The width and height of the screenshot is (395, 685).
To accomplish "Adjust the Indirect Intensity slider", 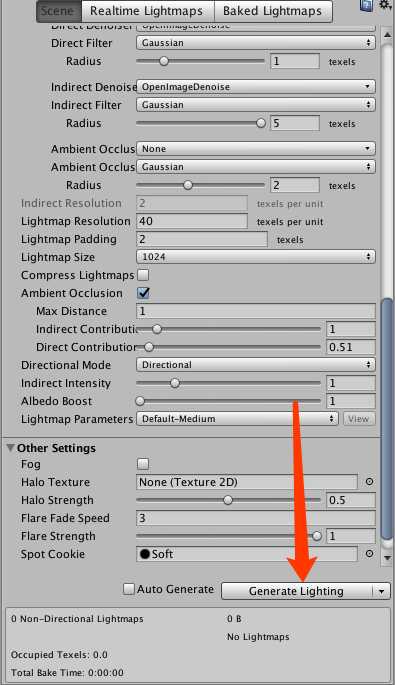I will (x=229, y=383).
